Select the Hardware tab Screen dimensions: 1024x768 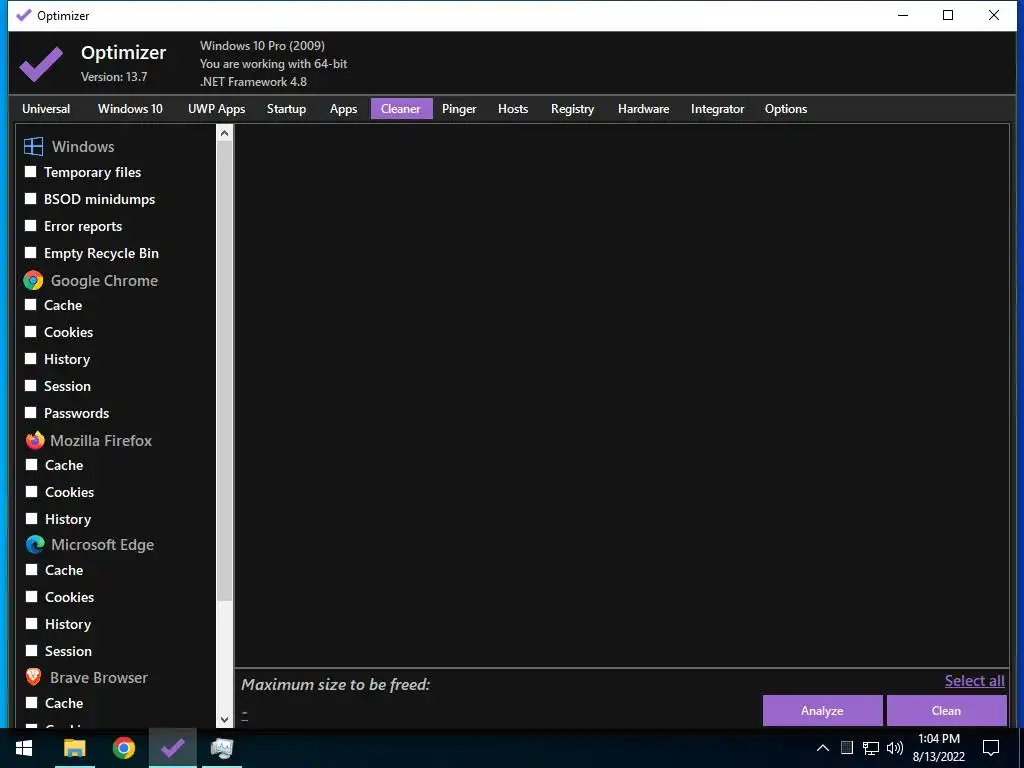[x=643, y=108]
